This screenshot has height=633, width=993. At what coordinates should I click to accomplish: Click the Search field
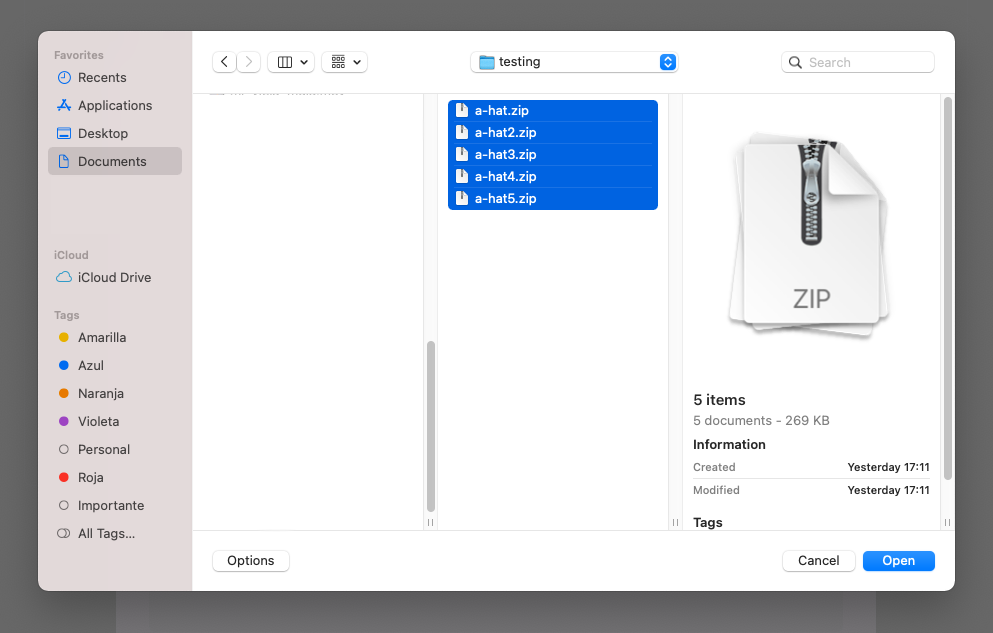[858, 62]
